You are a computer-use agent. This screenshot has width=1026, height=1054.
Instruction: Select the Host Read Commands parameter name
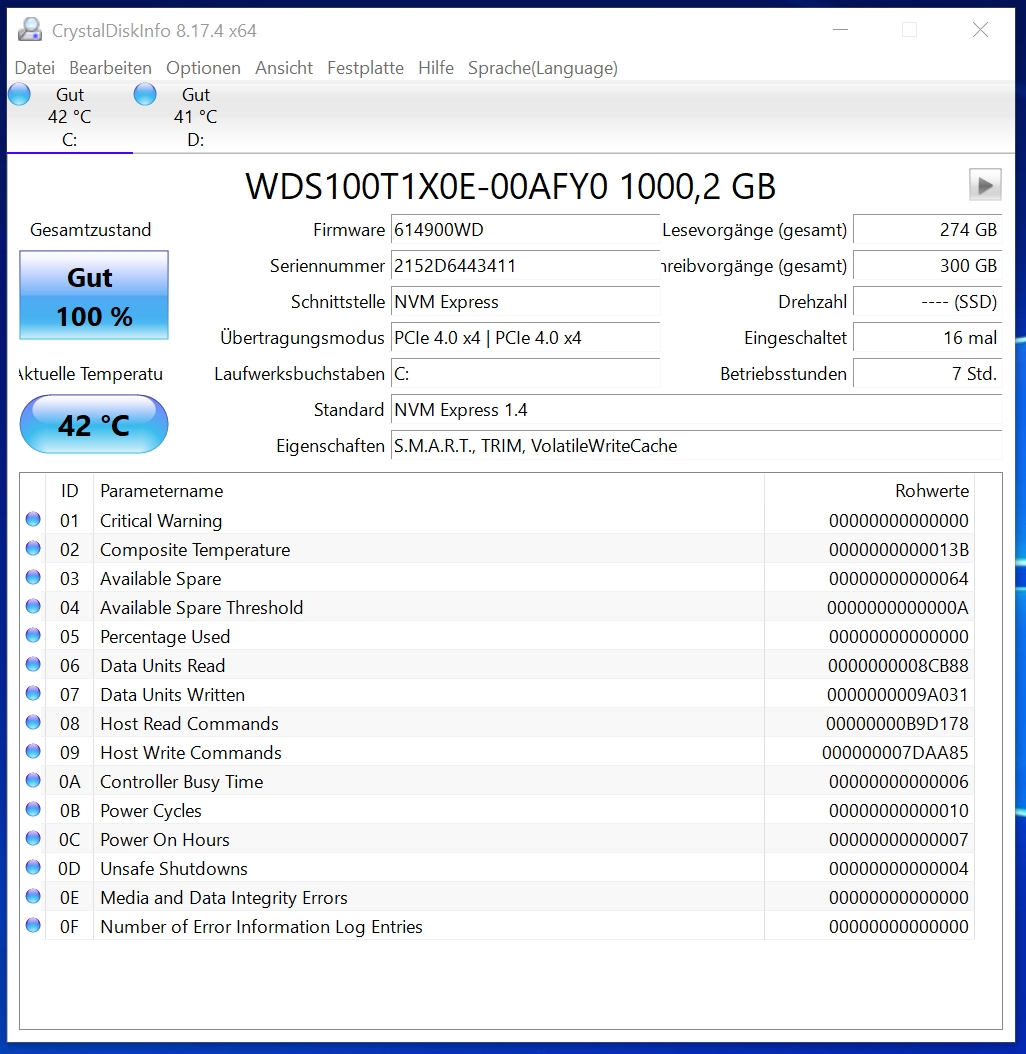click(190, 723)
